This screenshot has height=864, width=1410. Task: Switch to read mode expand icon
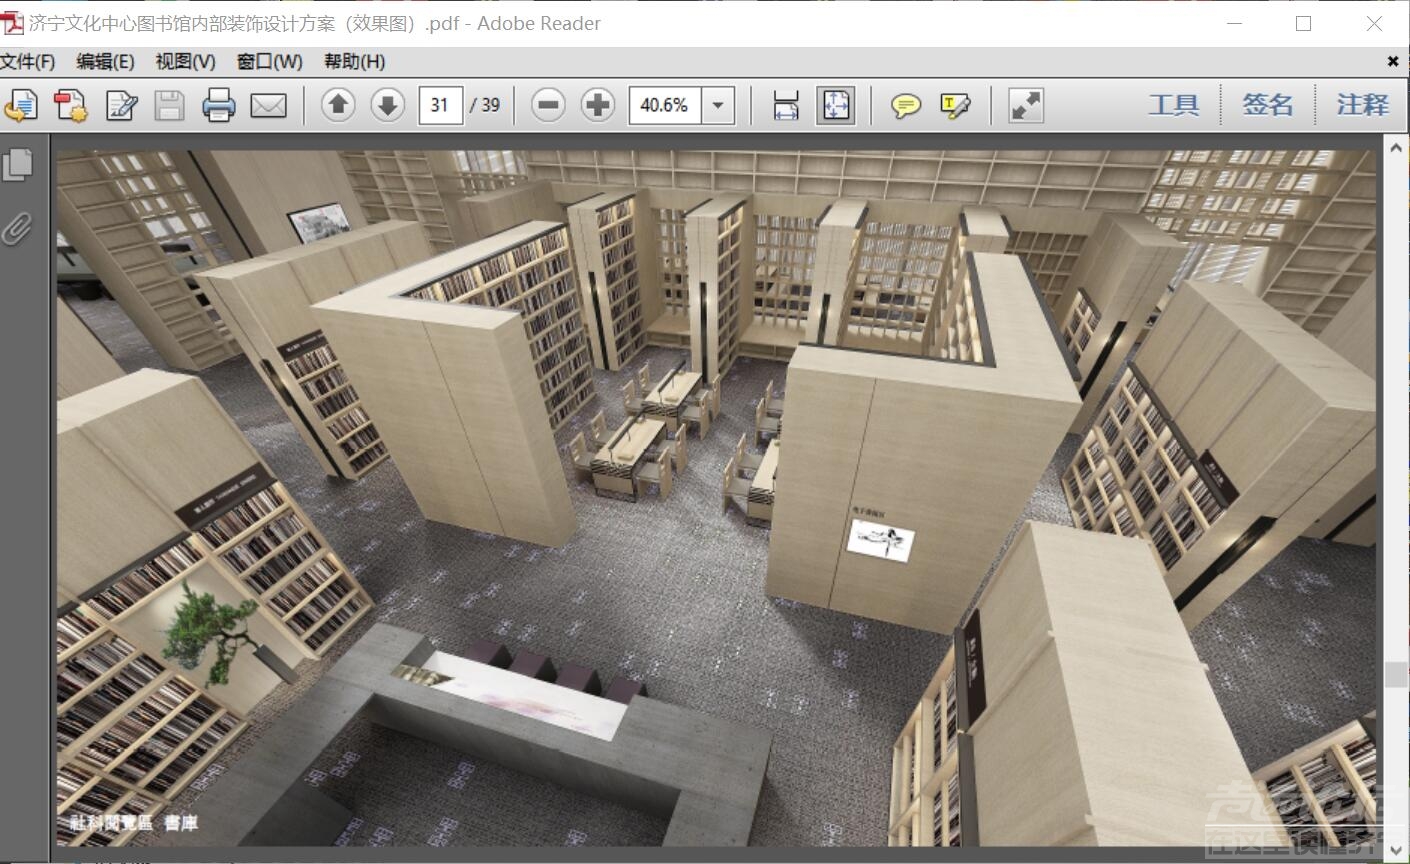pos(1026,105)
